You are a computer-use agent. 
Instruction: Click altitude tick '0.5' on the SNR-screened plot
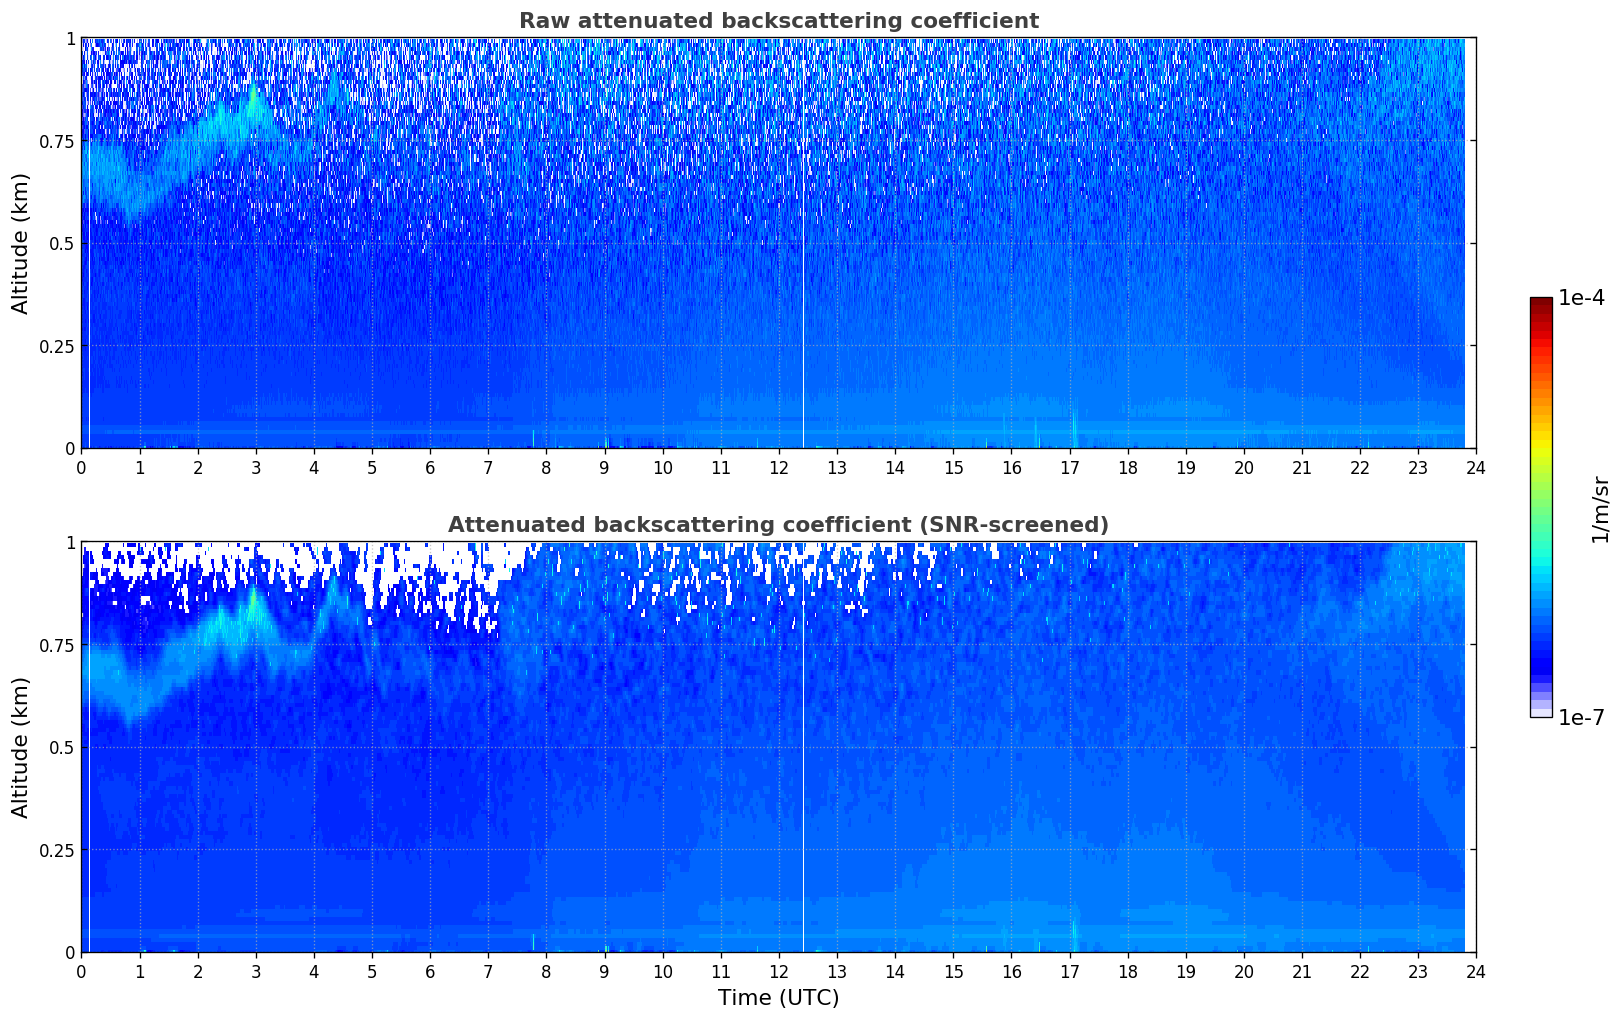coord(62,747)
